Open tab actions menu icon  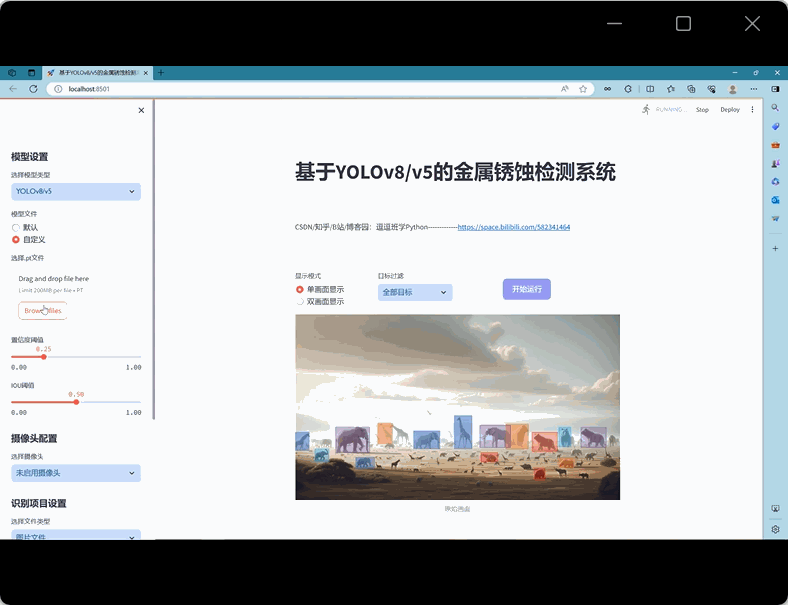pyautogui.click(x=31, y=72)
